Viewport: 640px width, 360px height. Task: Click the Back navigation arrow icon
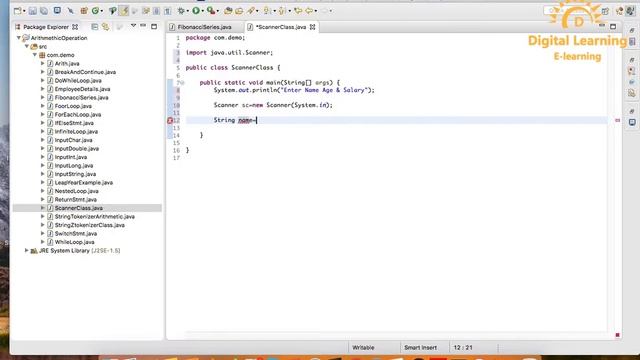[309, 11]
